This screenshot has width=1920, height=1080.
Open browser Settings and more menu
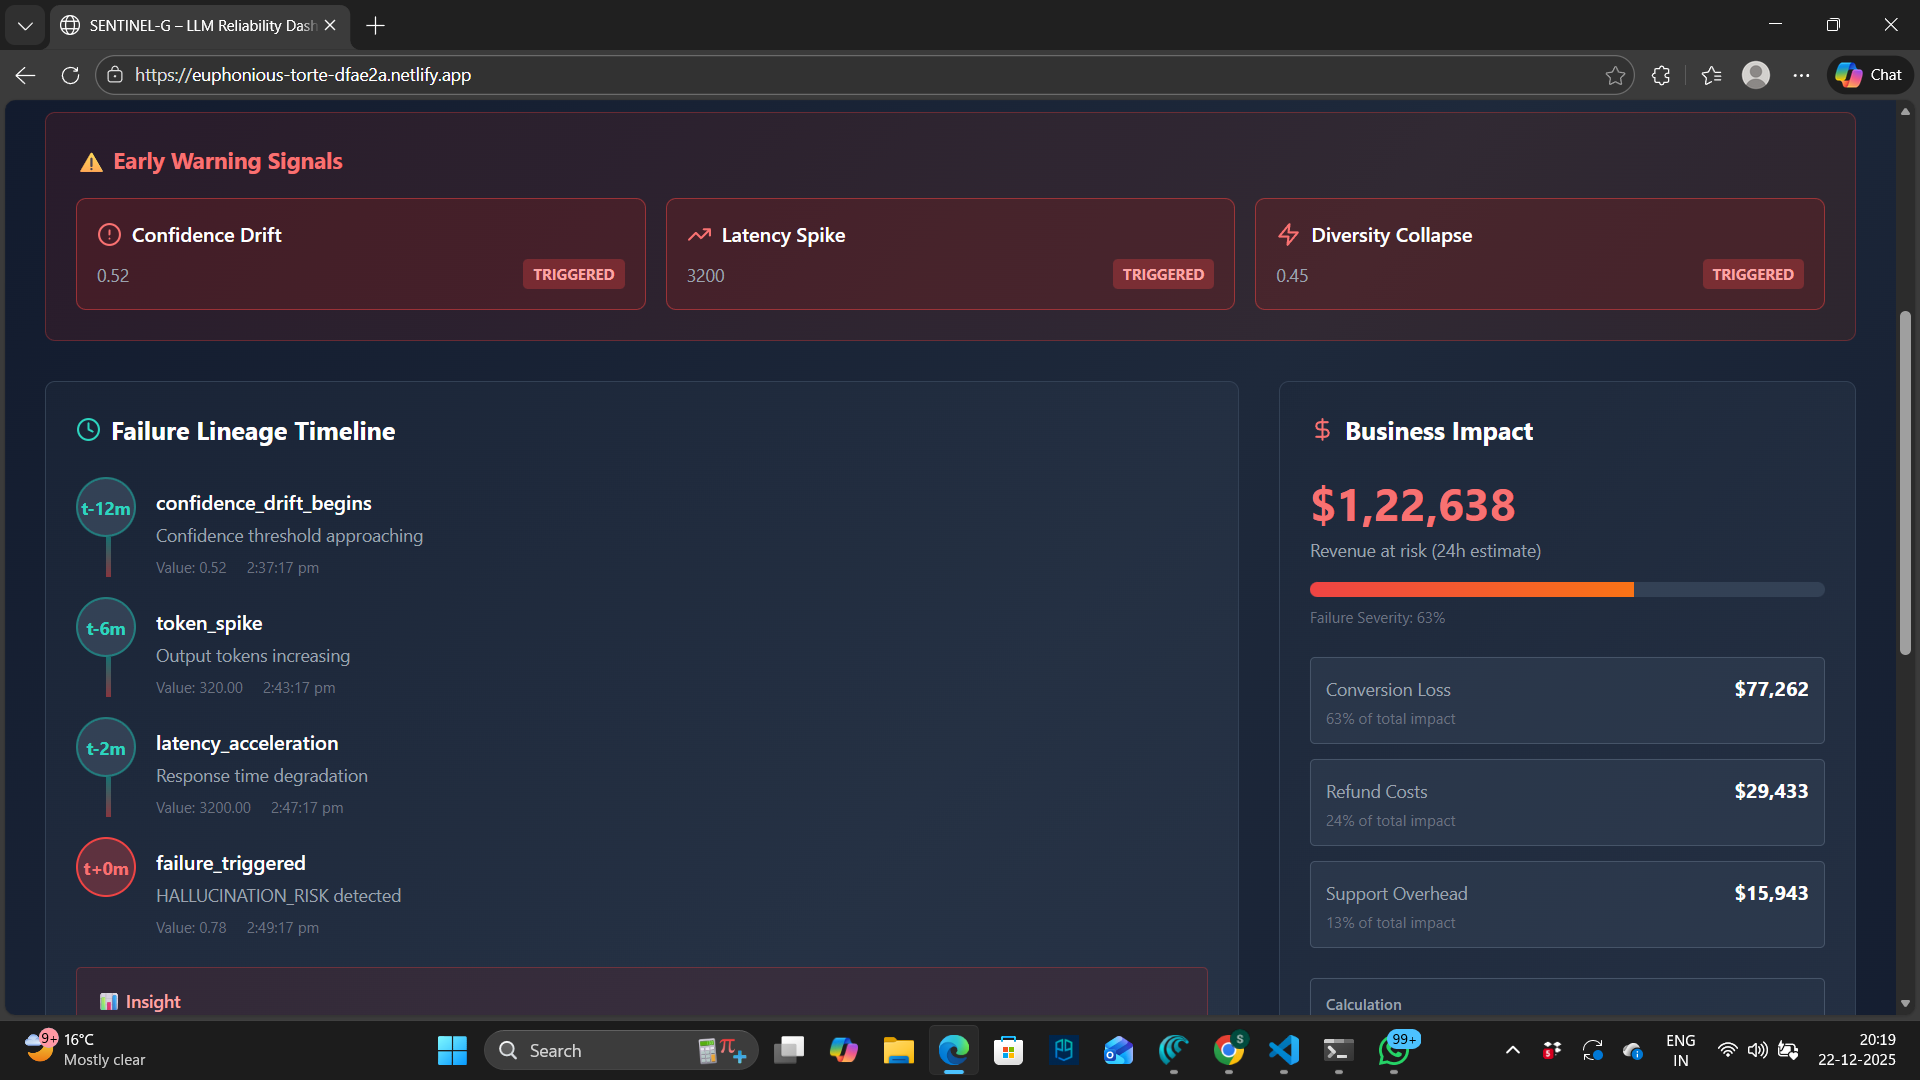[1801, 75]
